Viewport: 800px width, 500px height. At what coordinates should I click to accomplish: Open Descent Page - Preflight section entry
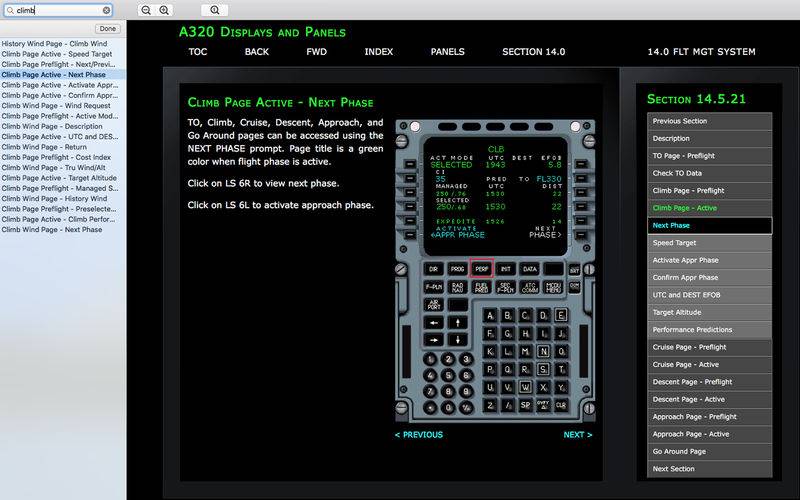709,382
